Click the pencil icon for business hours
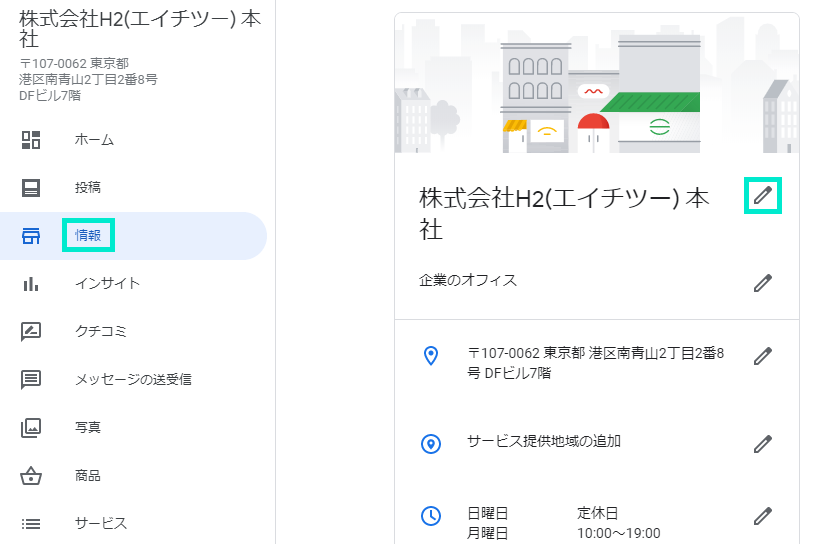The image size is (815, 544). click(x=763, y=516)
